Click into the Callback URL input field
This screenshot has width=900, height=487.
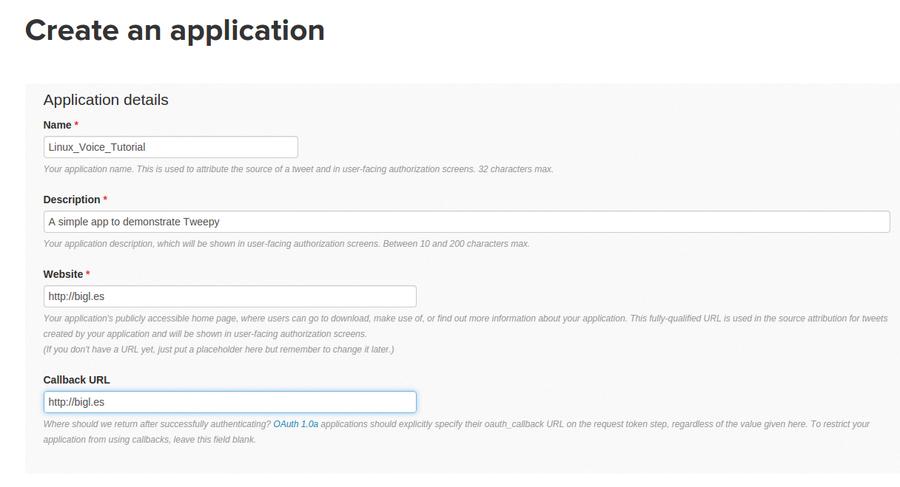230,402
